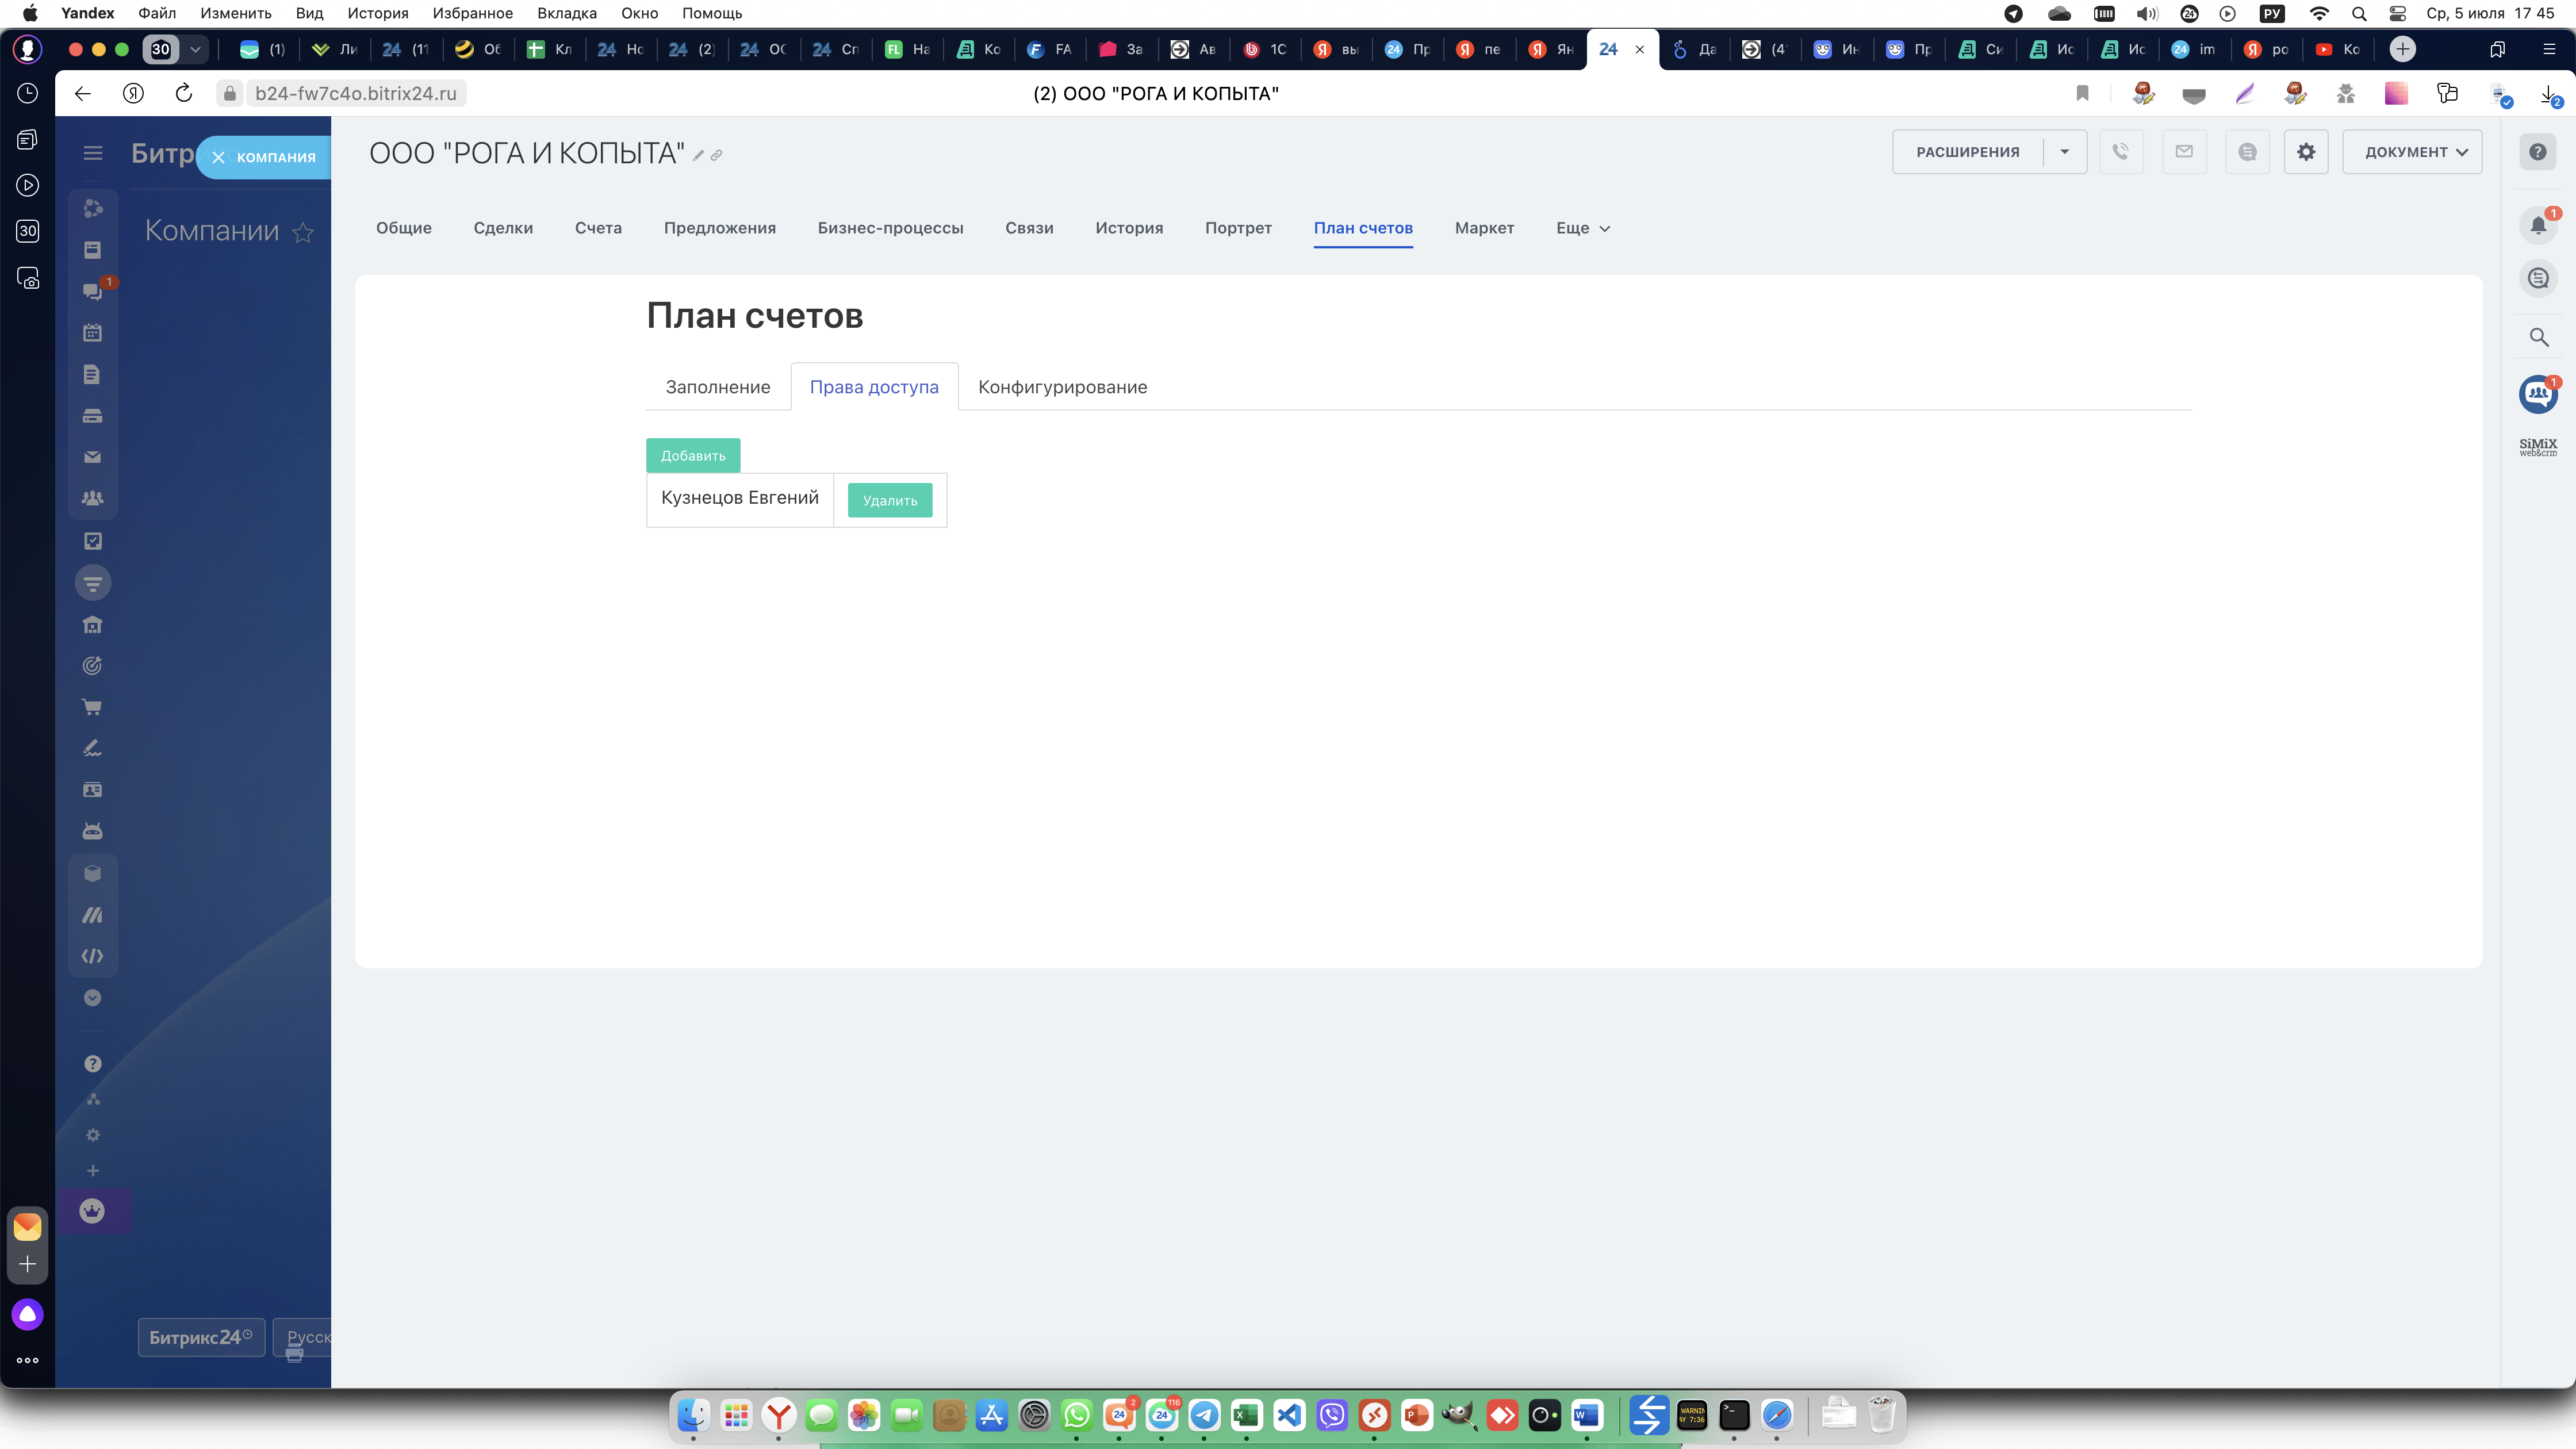Toggle the favorite star next to Компании
The image size is (2576, 1449).
303,233
